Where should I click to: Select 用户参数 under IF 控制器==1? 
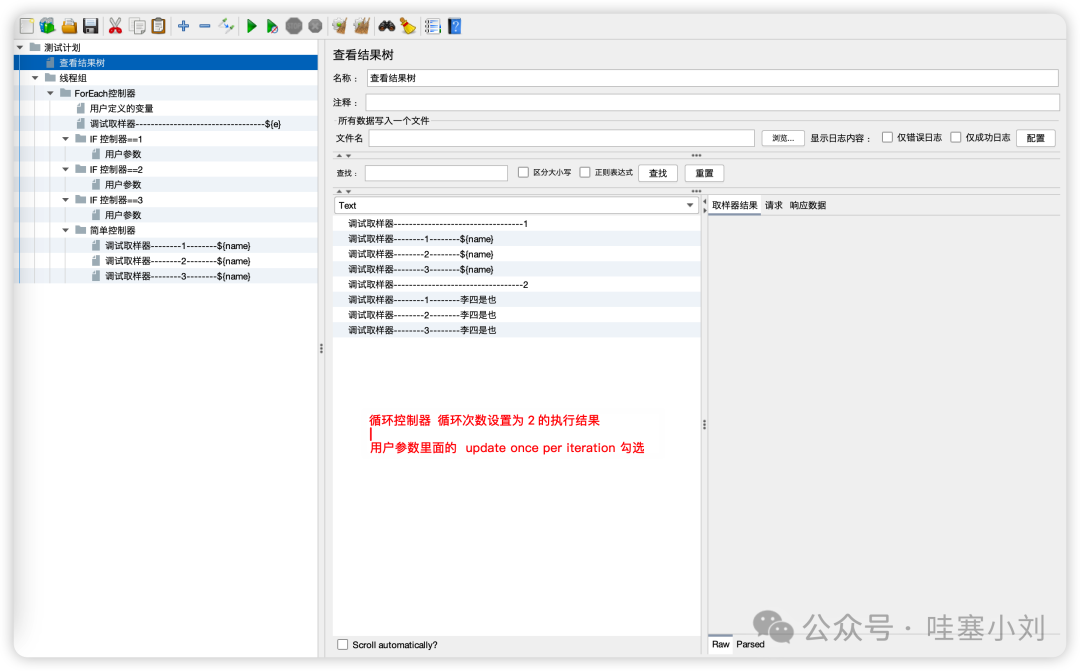coord(123,154)
